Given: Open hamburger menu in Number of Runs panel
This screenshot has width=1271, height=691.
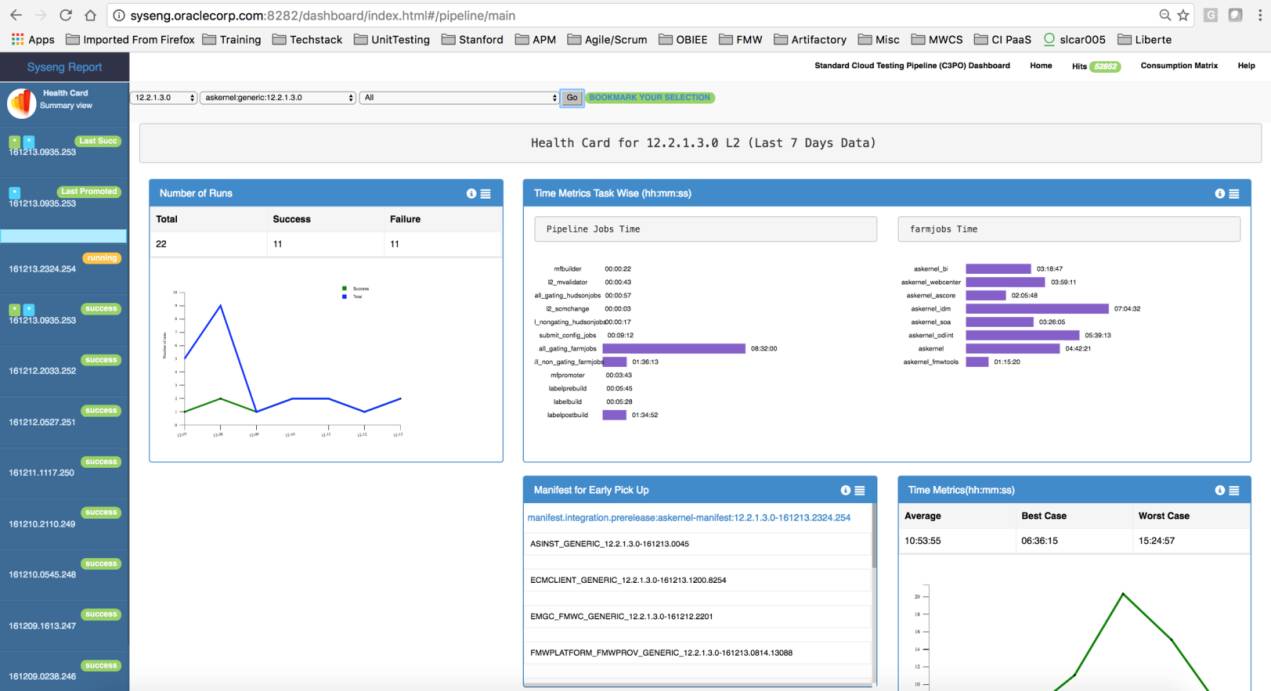Looking at the screenshot, I should 485,194.
